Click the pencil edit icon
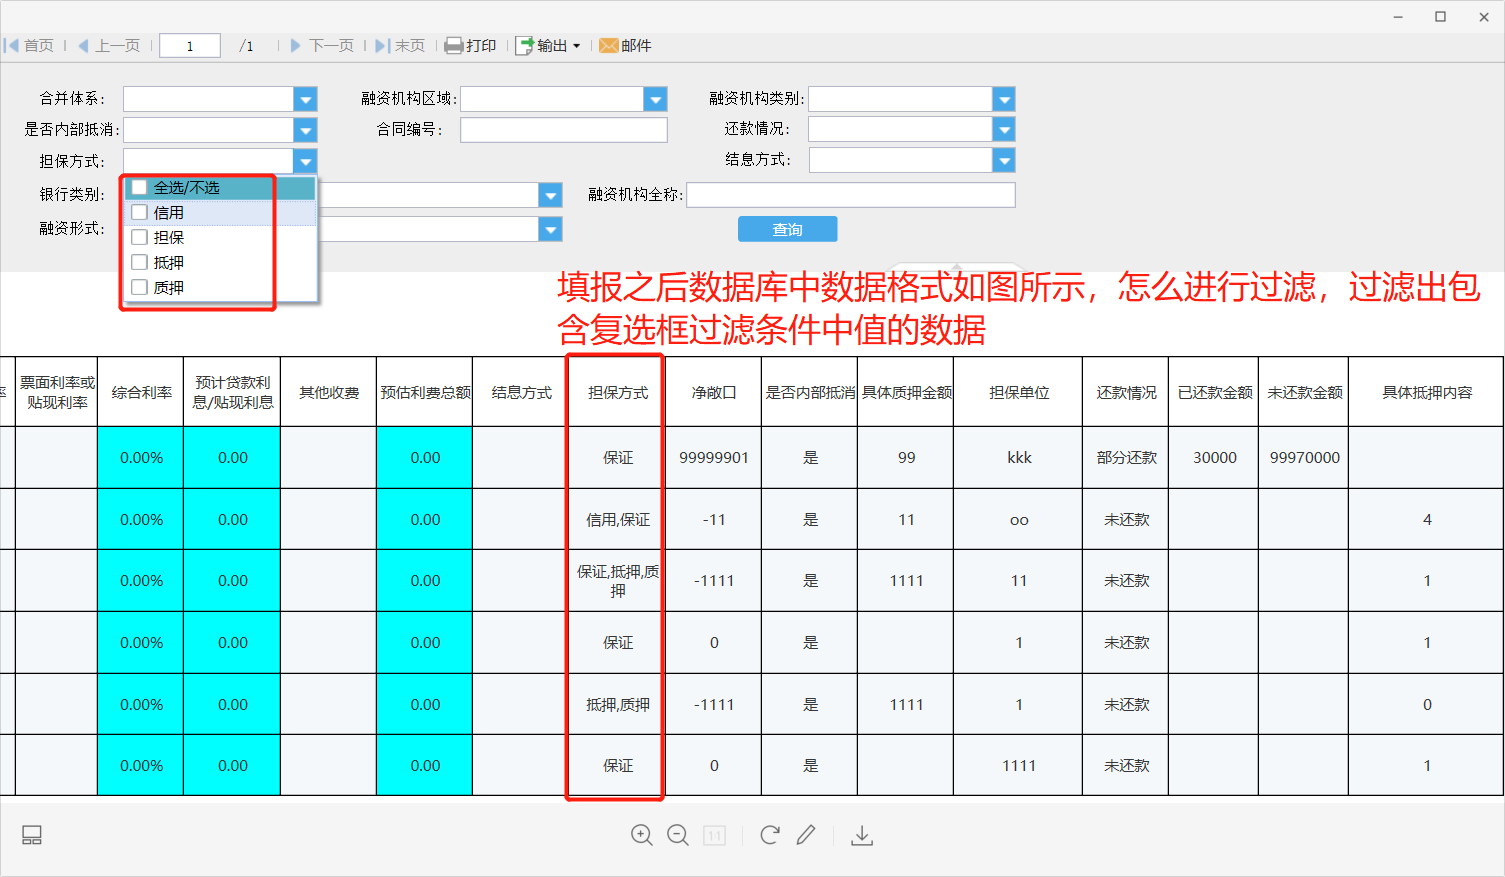Viewport: 1505px width, 877px height. point(806,835)
